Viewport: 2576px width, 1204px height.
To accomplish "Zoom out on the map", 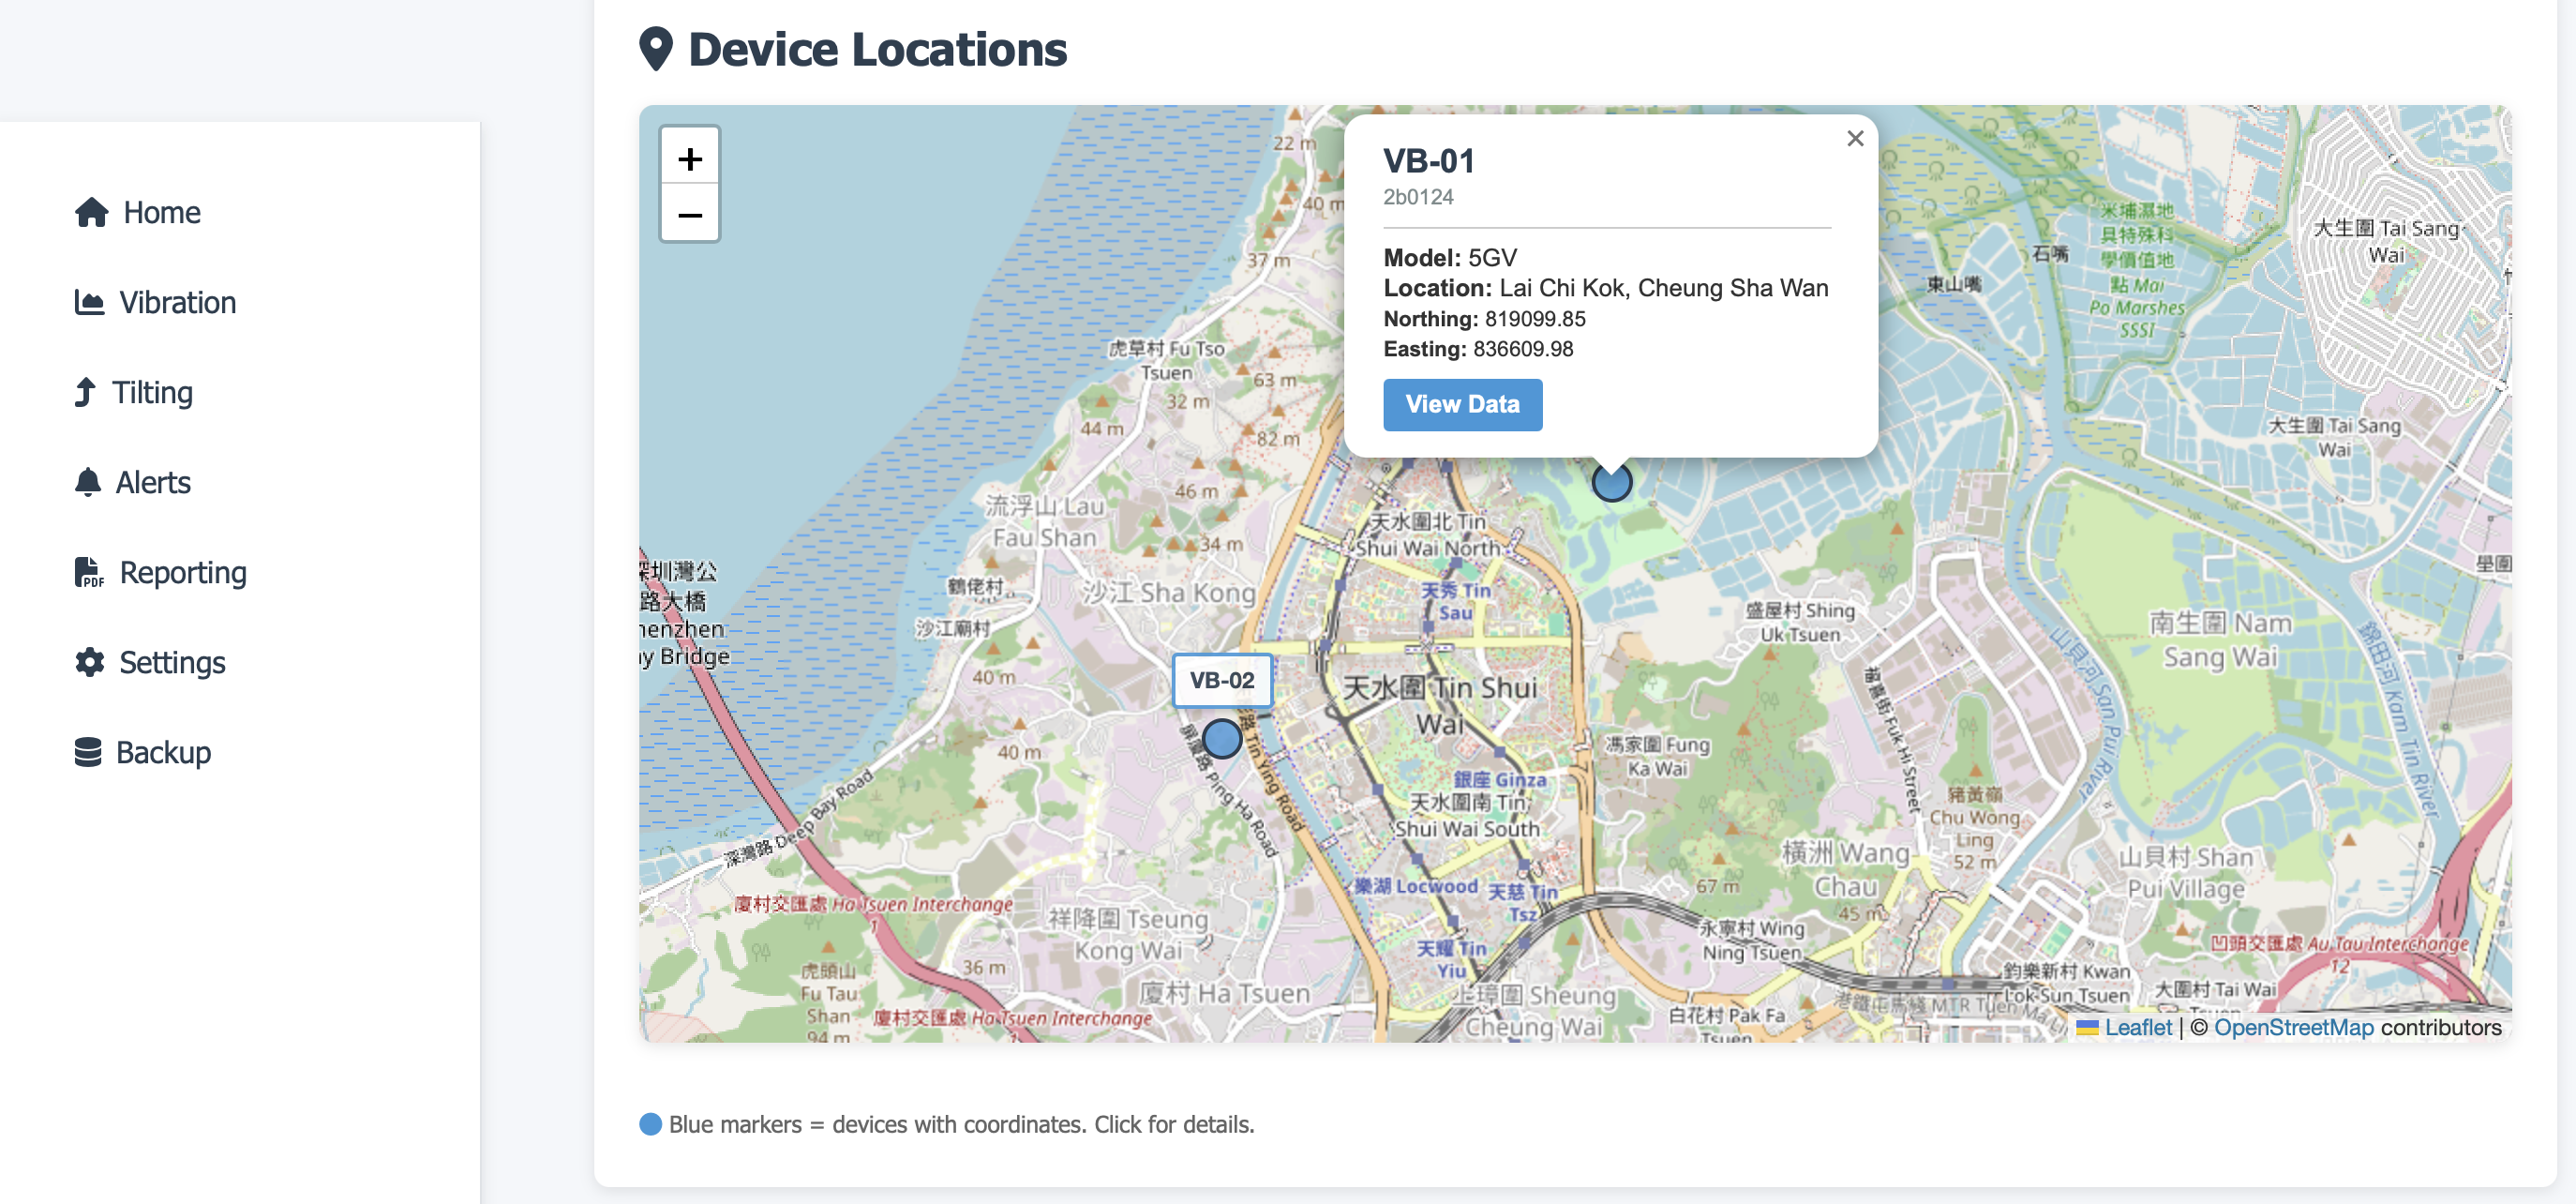I will (x=689, y=215).
